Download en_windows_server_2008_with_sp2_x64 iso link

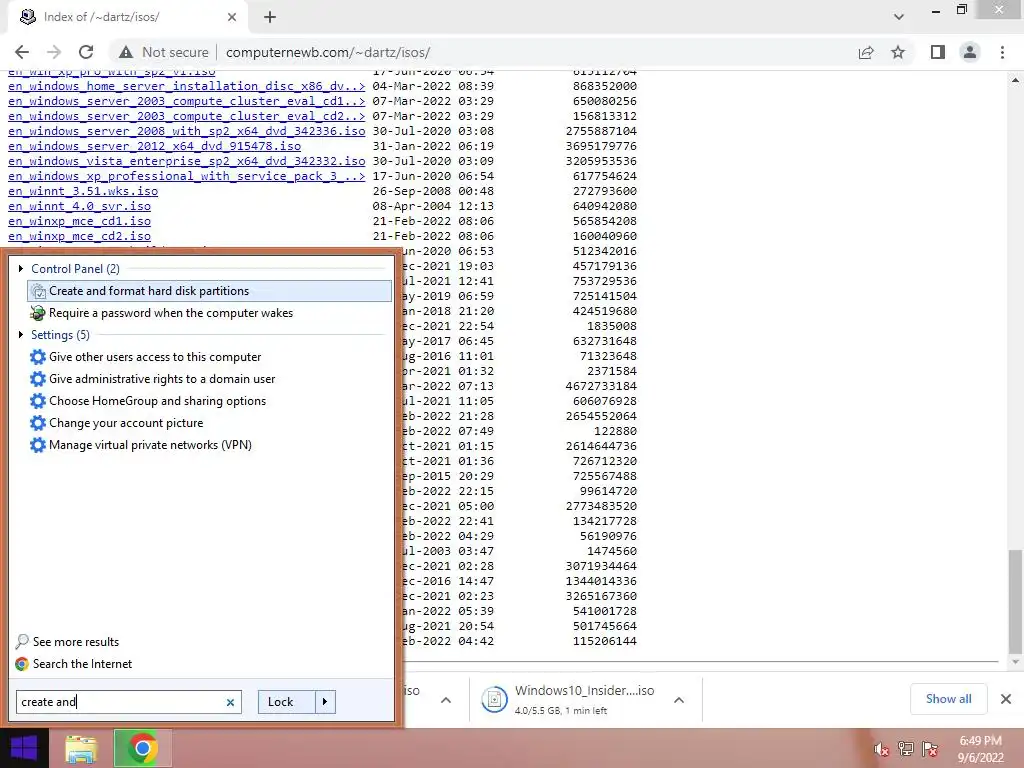(x=187, y=131)
